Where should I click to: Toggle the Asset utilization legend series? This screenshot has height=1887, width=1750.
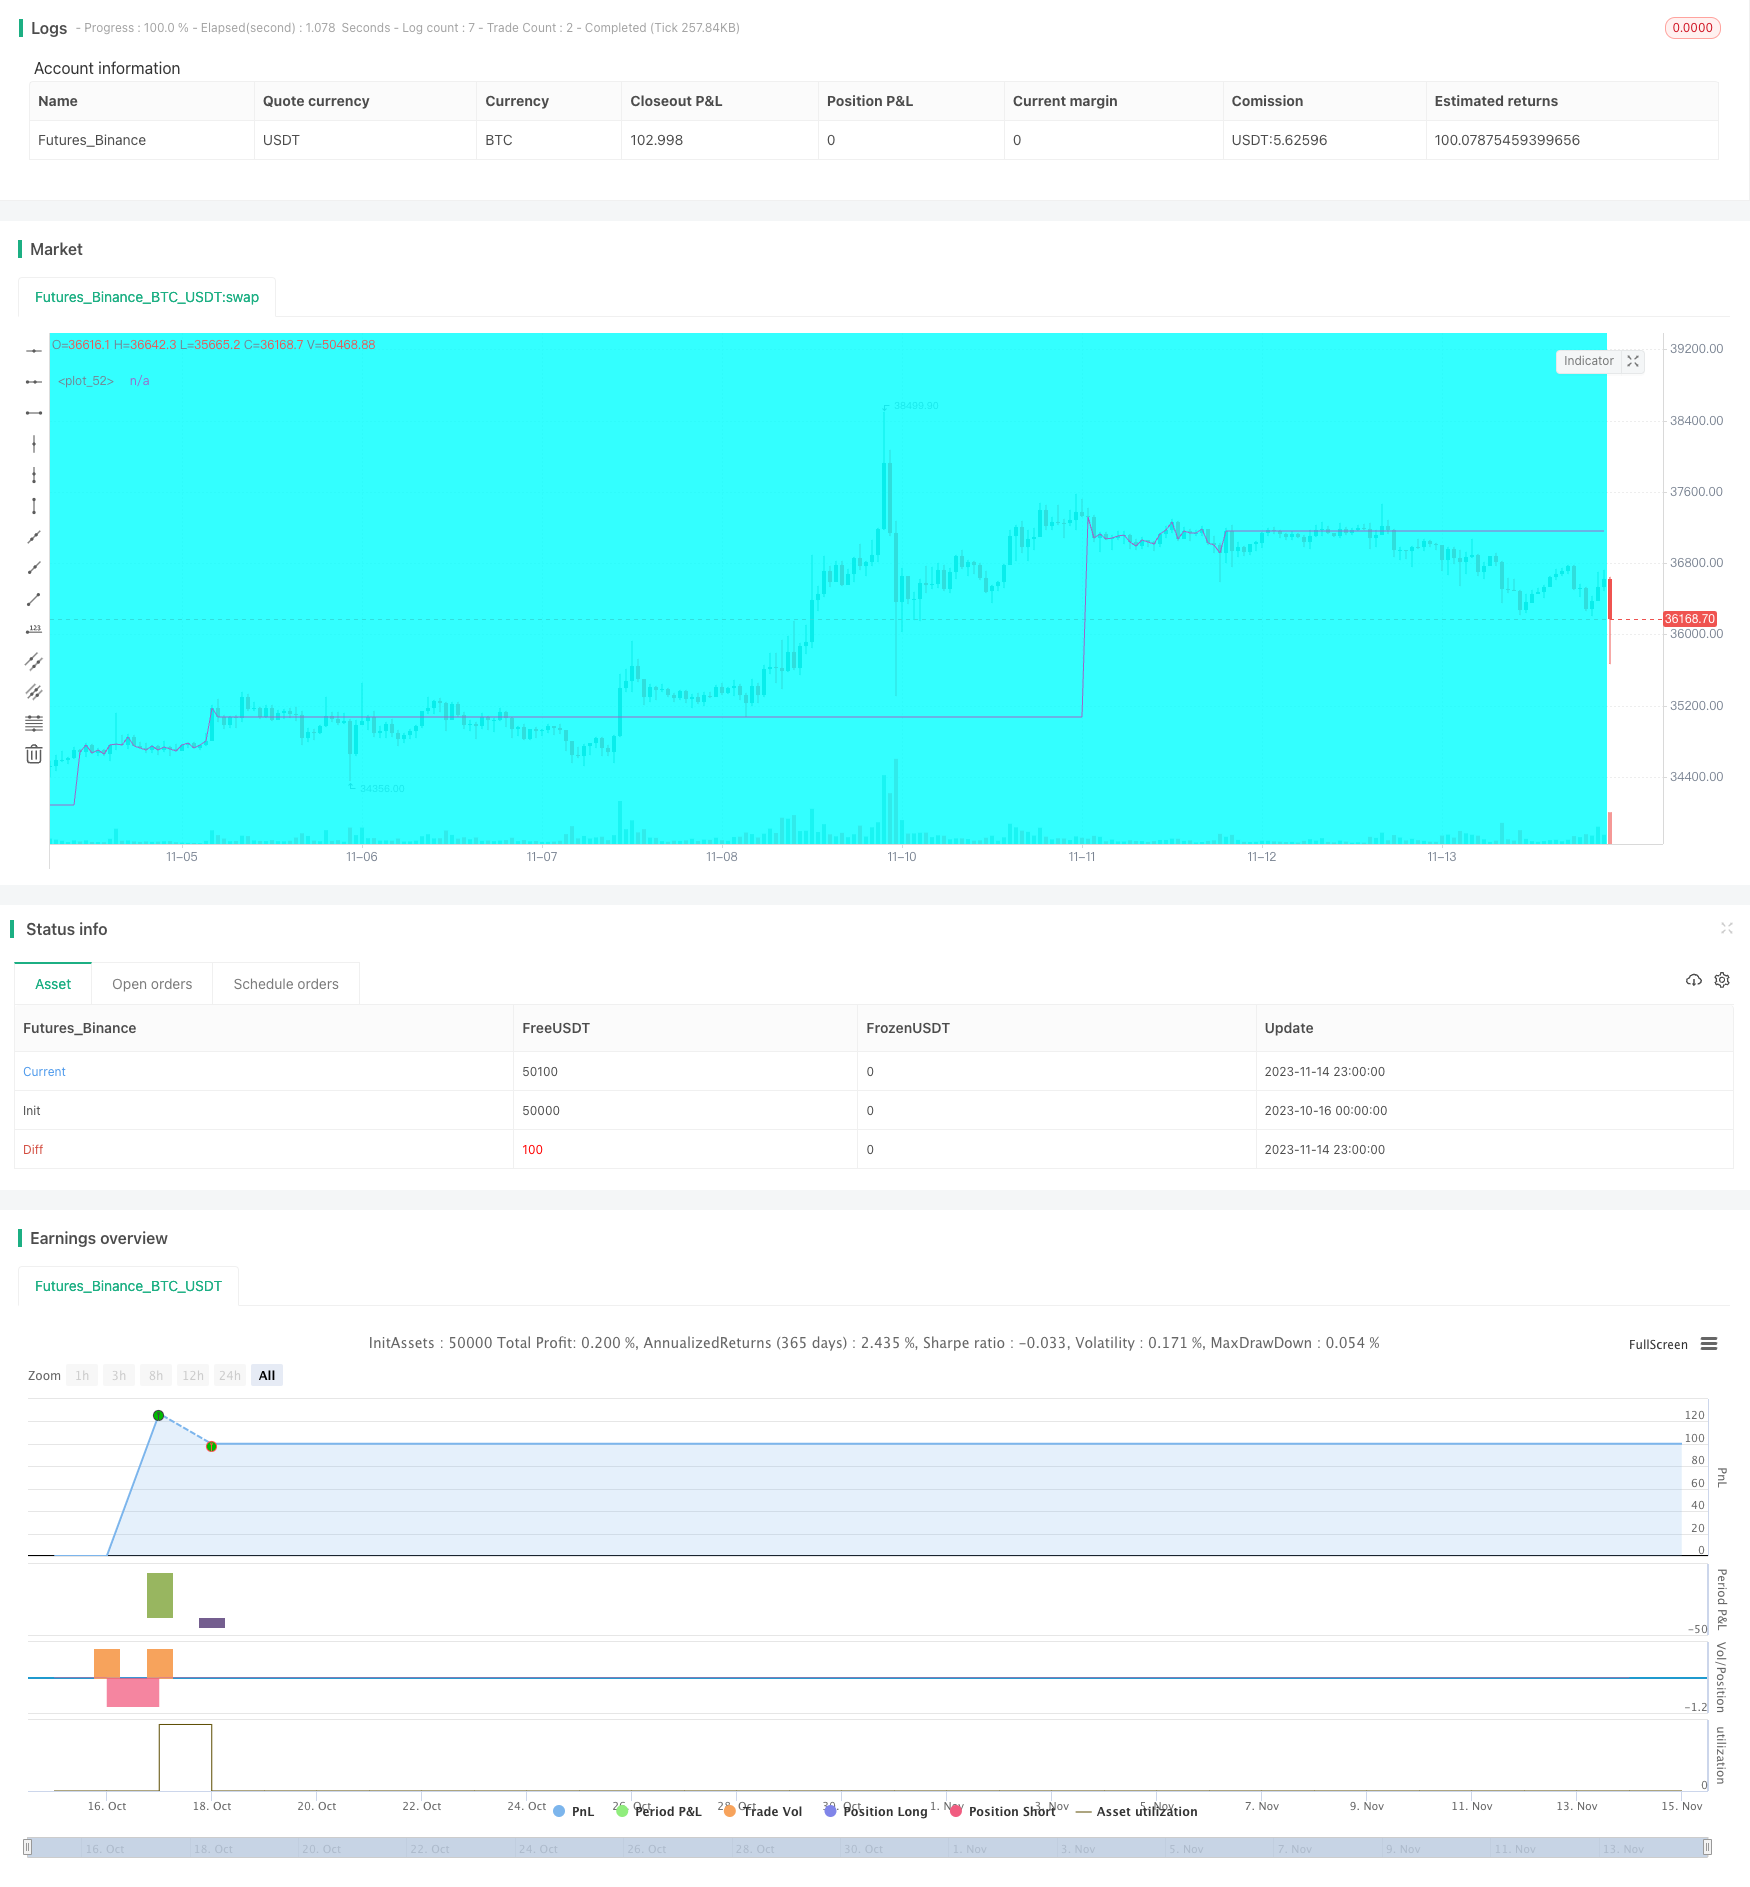pyautogui.click(x=1136, y=1811)
